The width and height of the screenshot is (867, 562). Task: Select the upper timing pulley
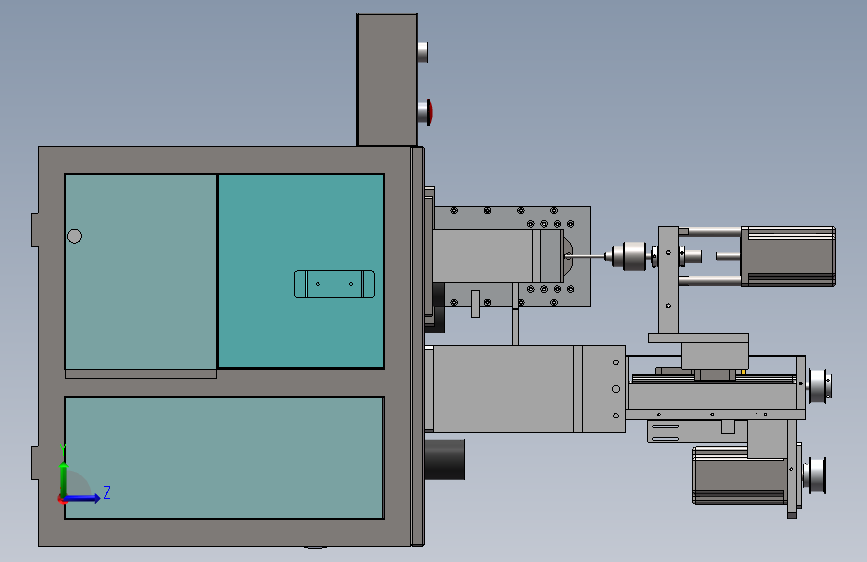click(x=820, y=384)
